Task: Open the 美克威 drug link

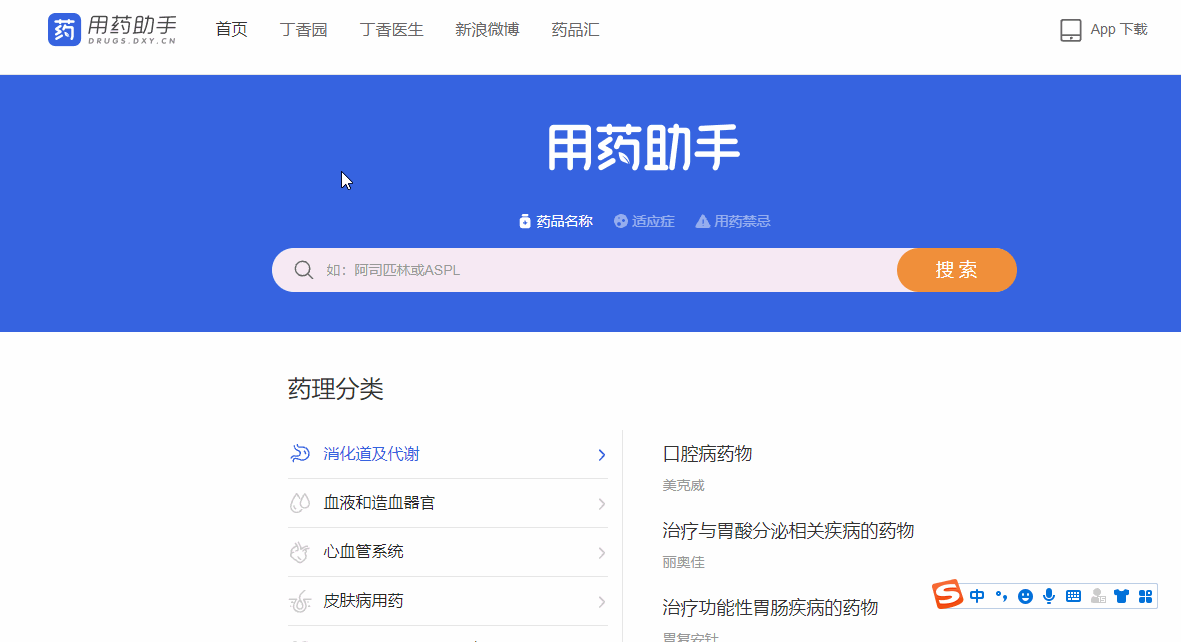Action: (x=686, y=485)
